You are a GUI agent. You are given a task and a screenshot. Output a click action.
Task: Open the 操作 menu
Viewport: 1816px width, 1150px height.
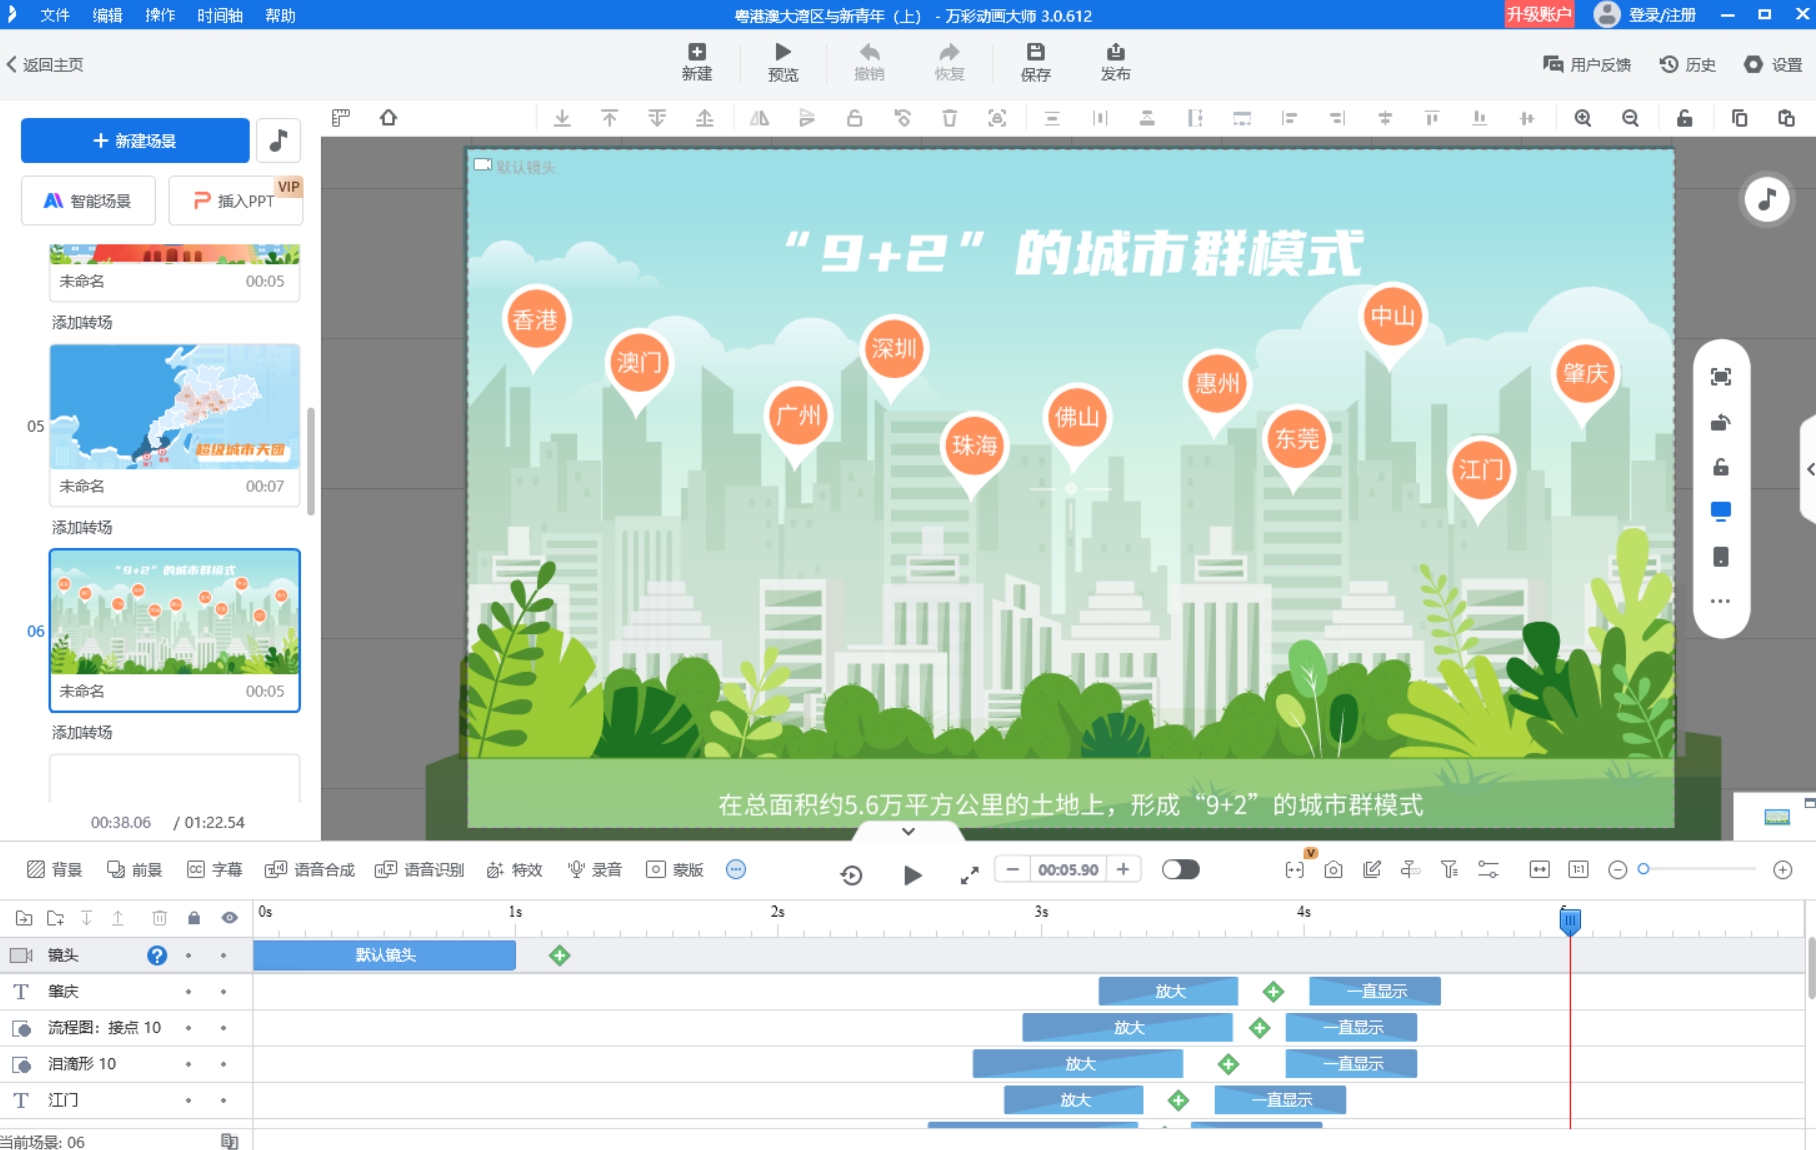point(160,15)
